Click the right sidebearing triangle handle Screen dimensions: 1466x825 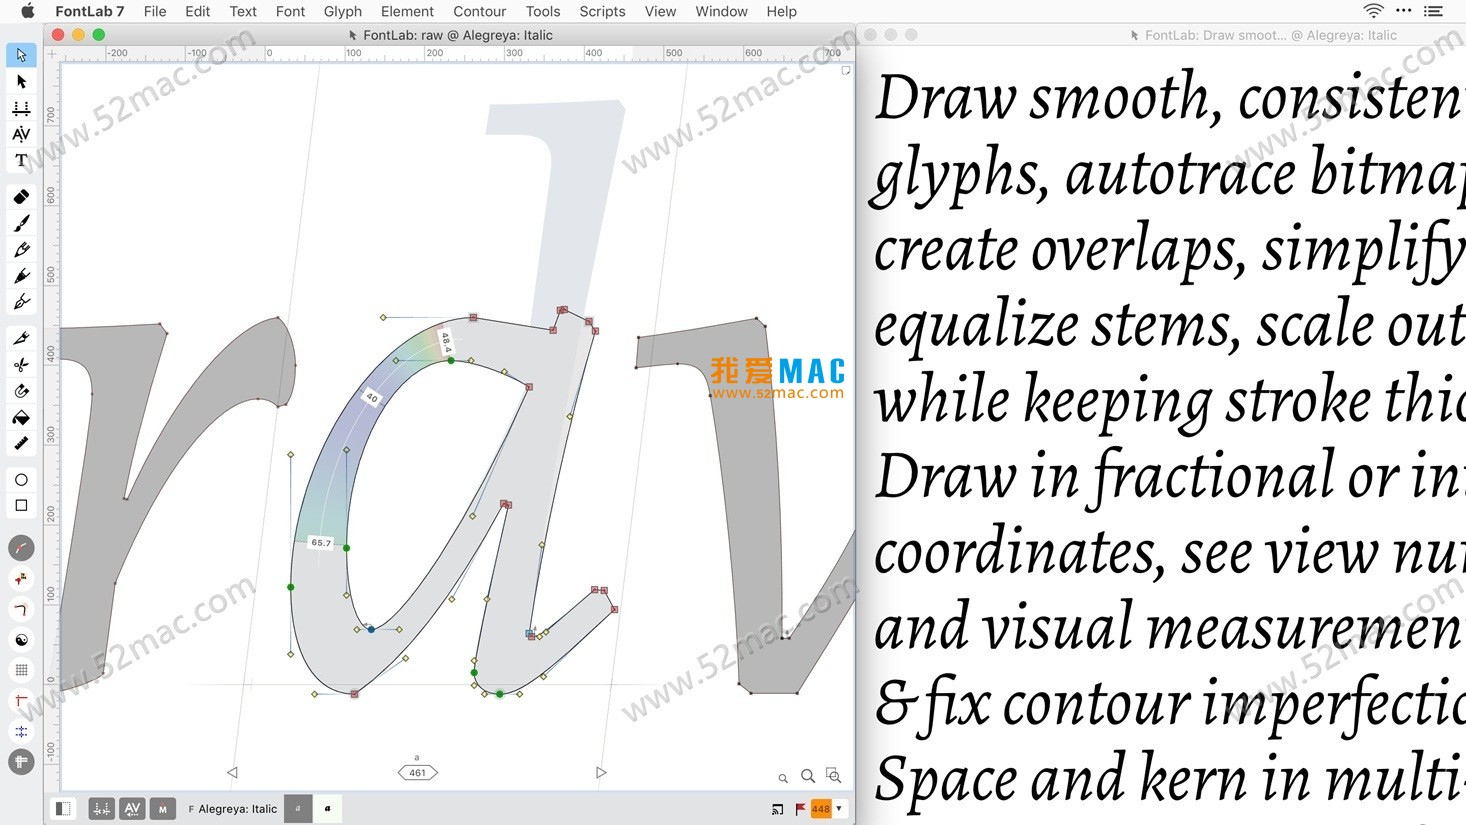(x=601, y=772)
